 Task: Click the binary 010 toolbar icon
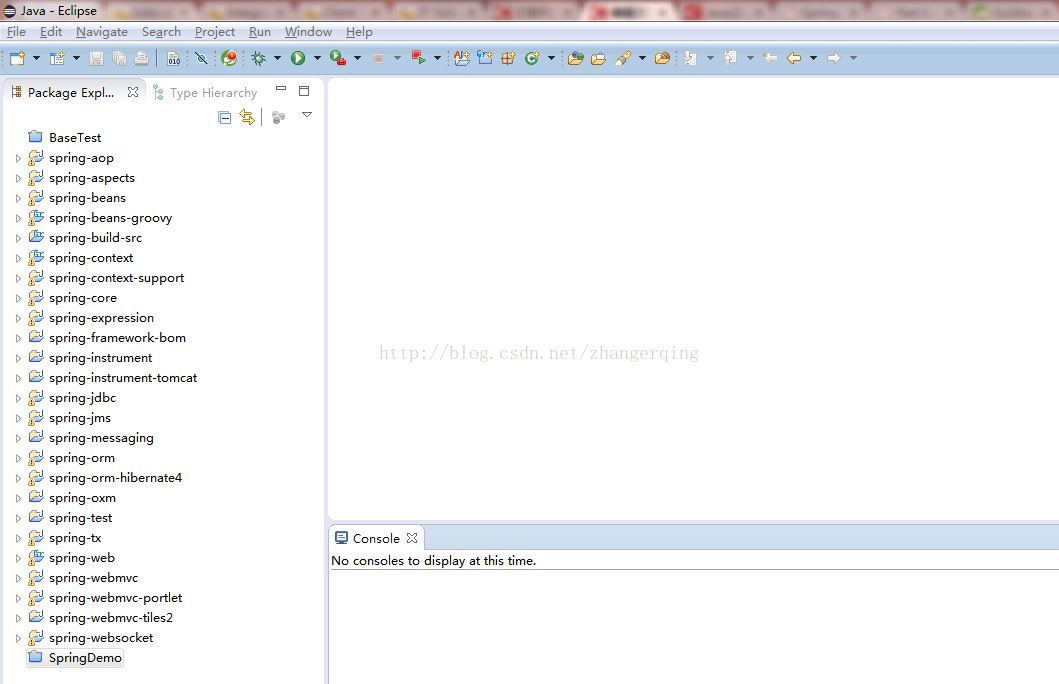(174, 58)
